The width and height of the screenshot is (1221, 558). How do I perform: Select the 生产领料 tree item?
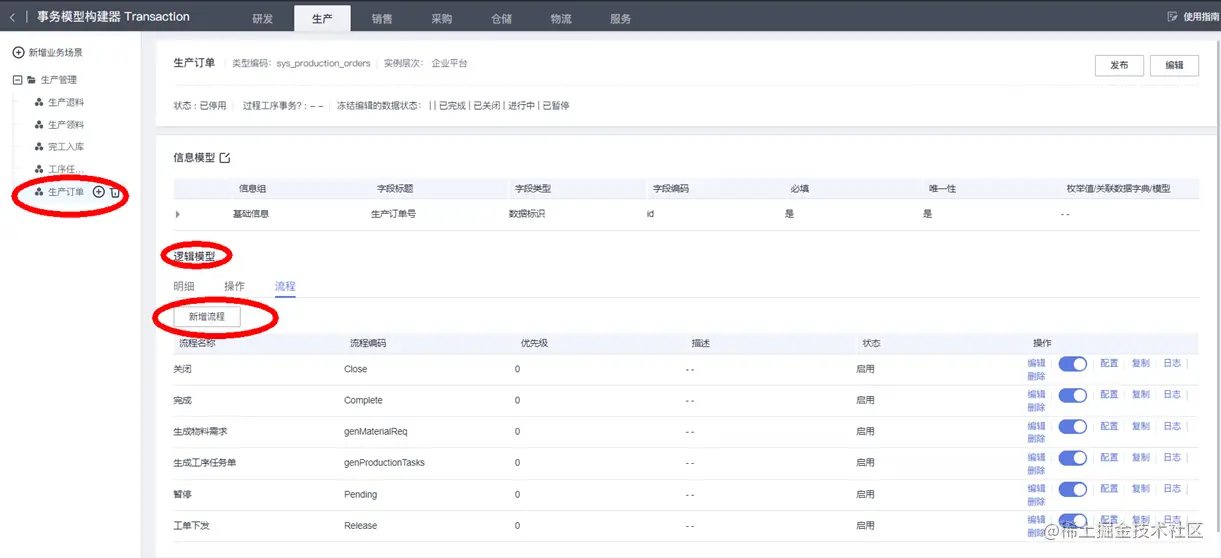click(x=59, y=125)
